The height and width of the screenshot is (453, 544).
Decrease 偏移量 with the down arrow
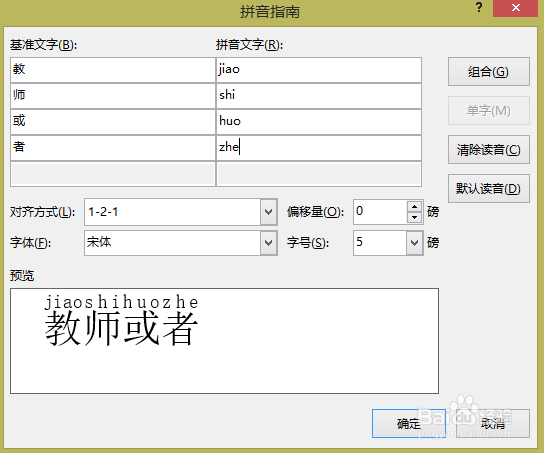click(414, 217)
